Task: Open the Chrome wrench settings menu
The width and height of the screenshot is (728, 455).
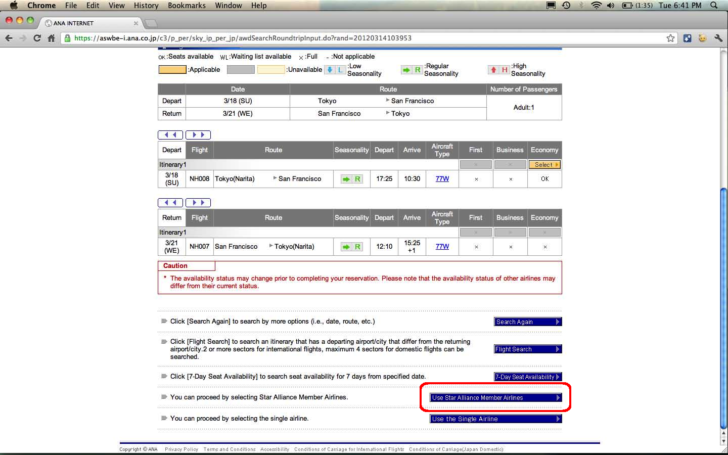Action: [718, 38]
